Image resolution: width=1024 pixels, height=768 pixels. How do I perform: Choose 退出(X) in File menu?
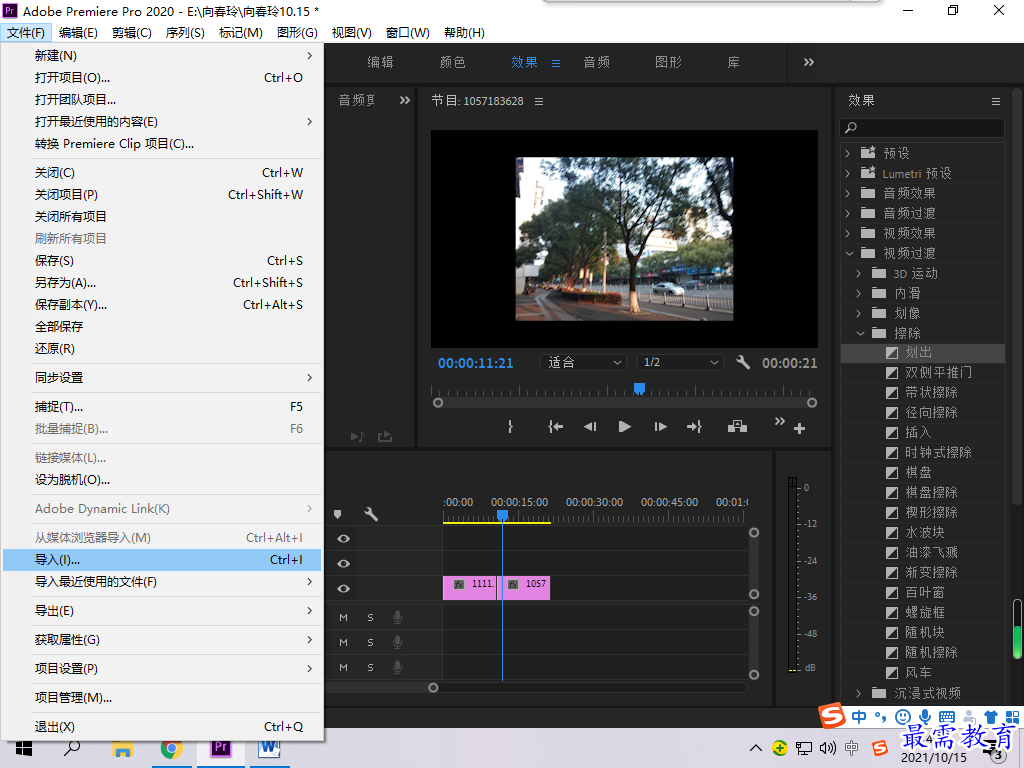[x=162, y=727]
